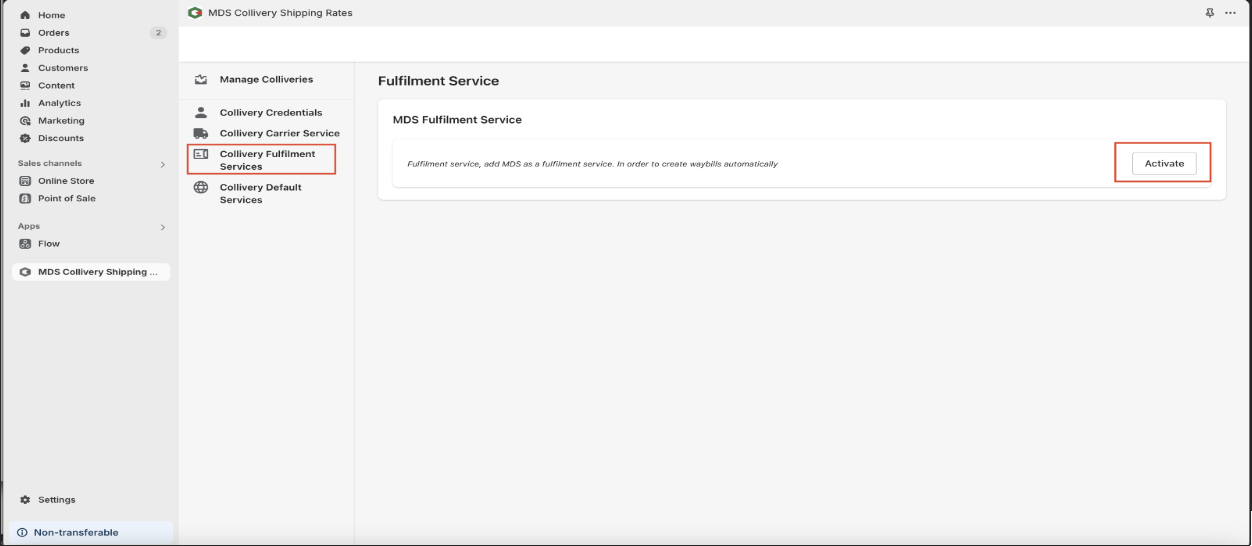Open the three-dot more options menu
1252x546 pixels.
click(1230, 13)
